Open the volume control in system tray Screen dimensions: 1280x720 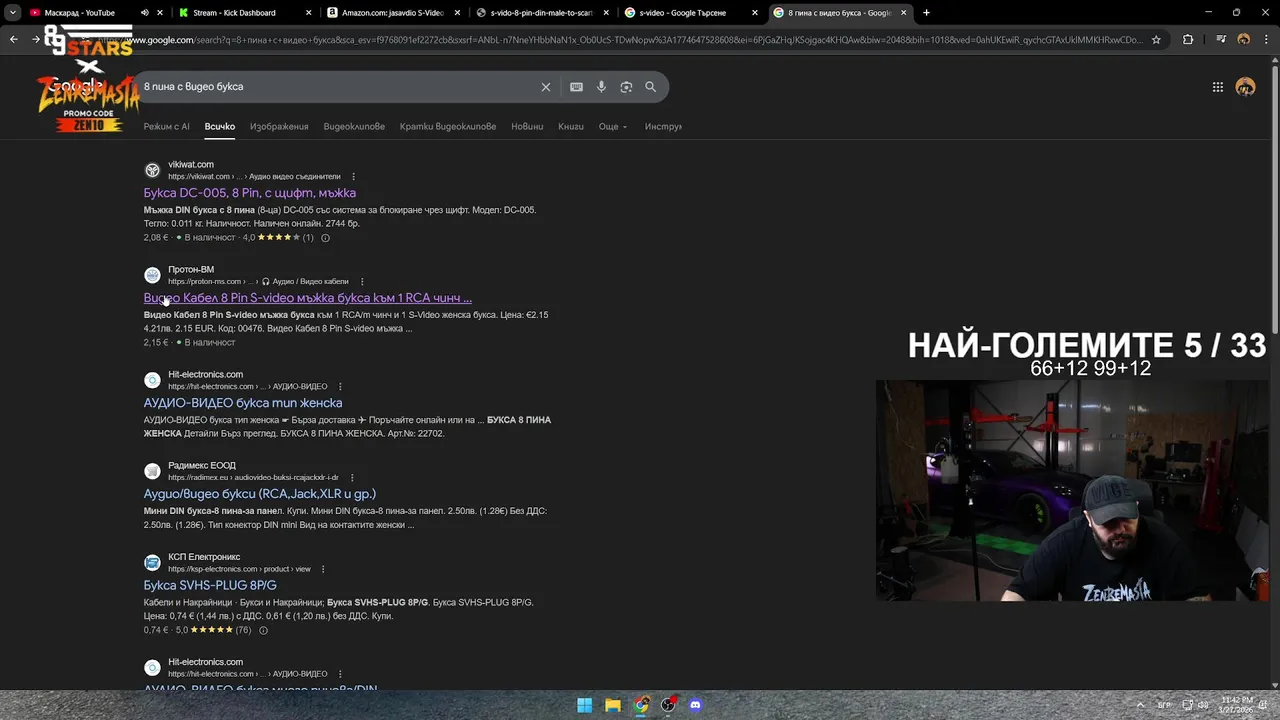coord(1205,705)
